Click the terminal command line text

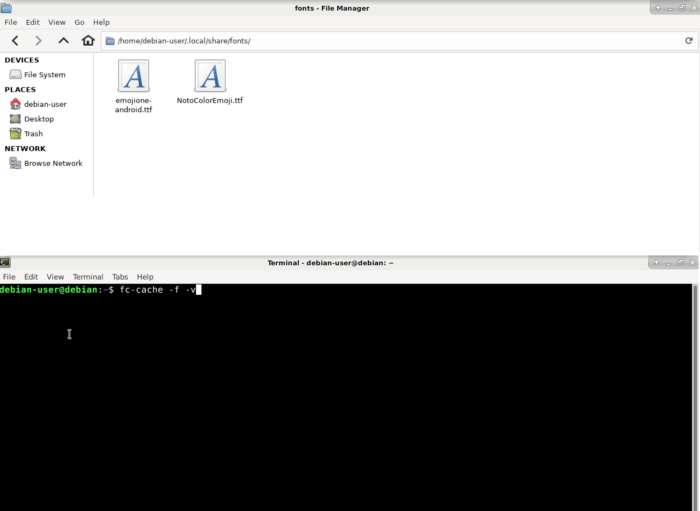click(x=158, y=290)
